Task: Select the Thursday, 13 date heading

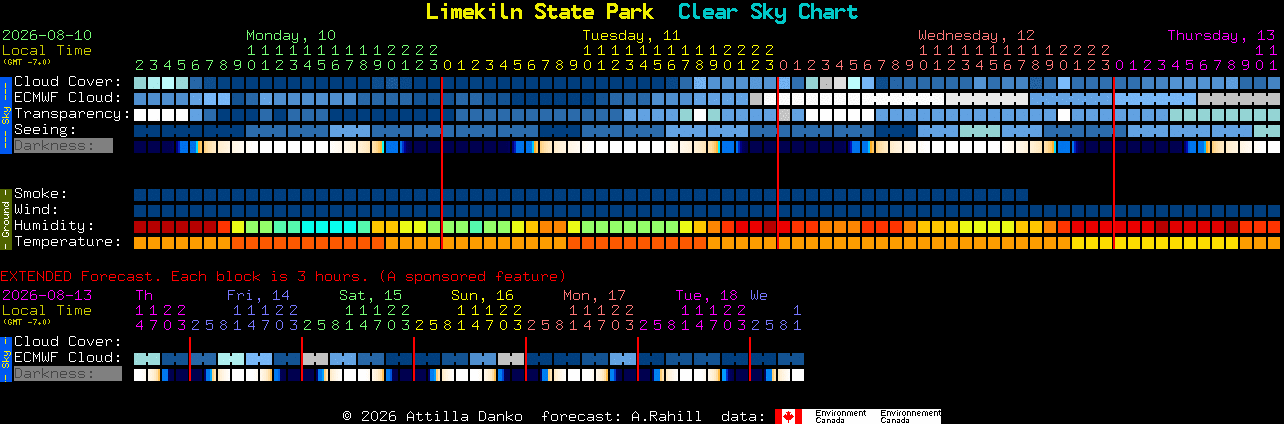Action: [x=1221, y=35]
